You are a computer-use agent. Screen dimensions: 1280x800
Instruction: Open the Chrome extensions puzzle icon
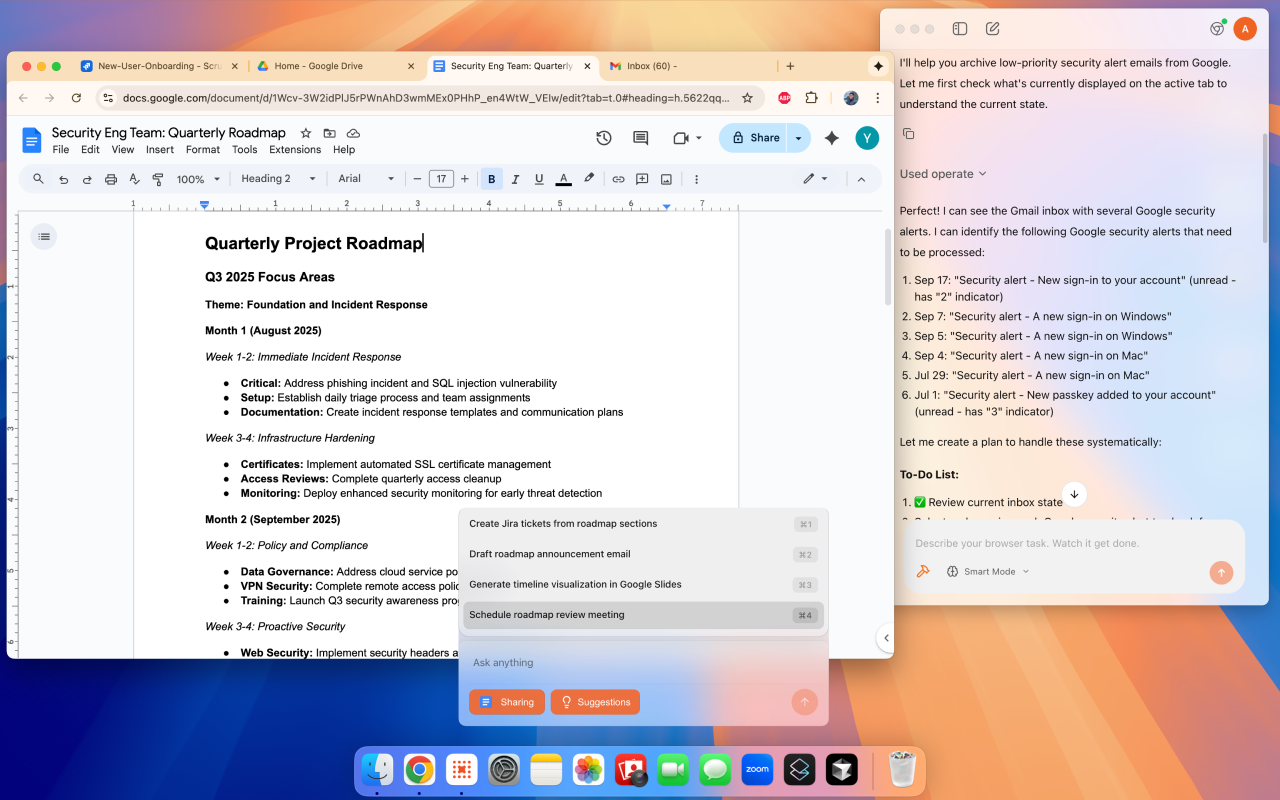coord(812,98)
